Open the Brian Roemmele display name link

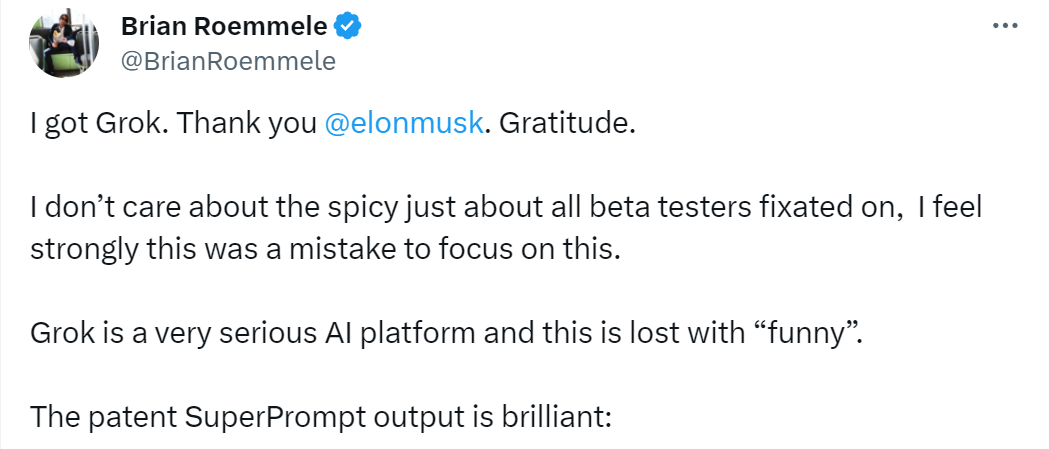click(x=225, y=27)
